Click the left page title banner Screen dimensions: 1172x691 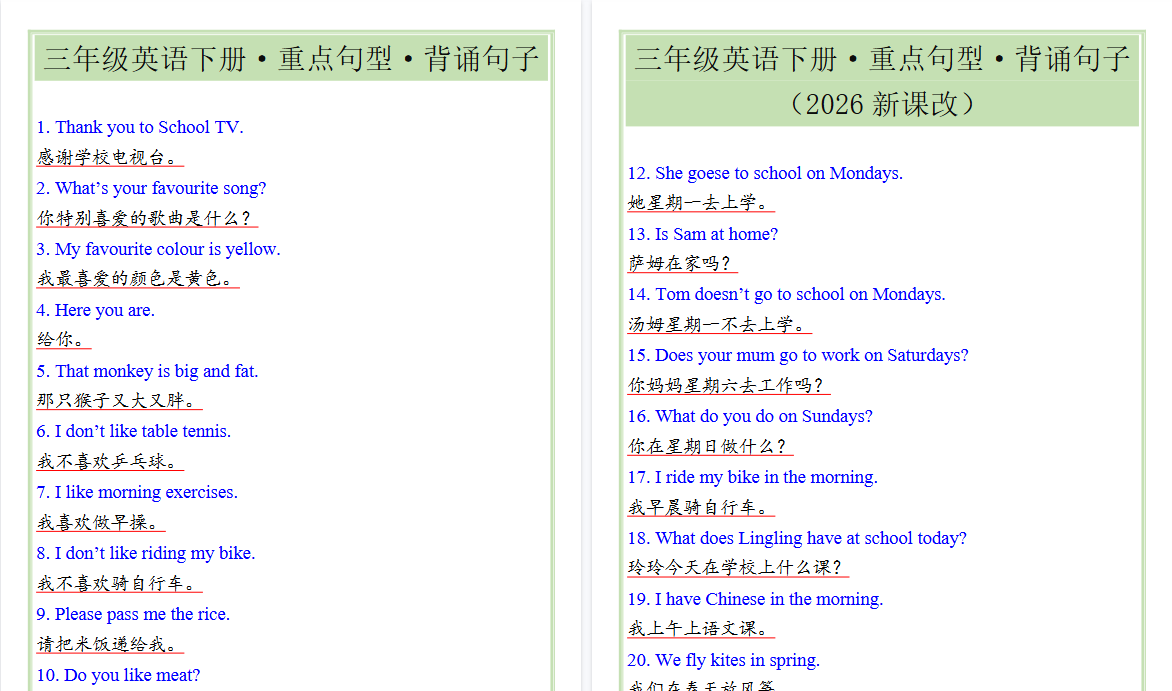pos(288,59)
